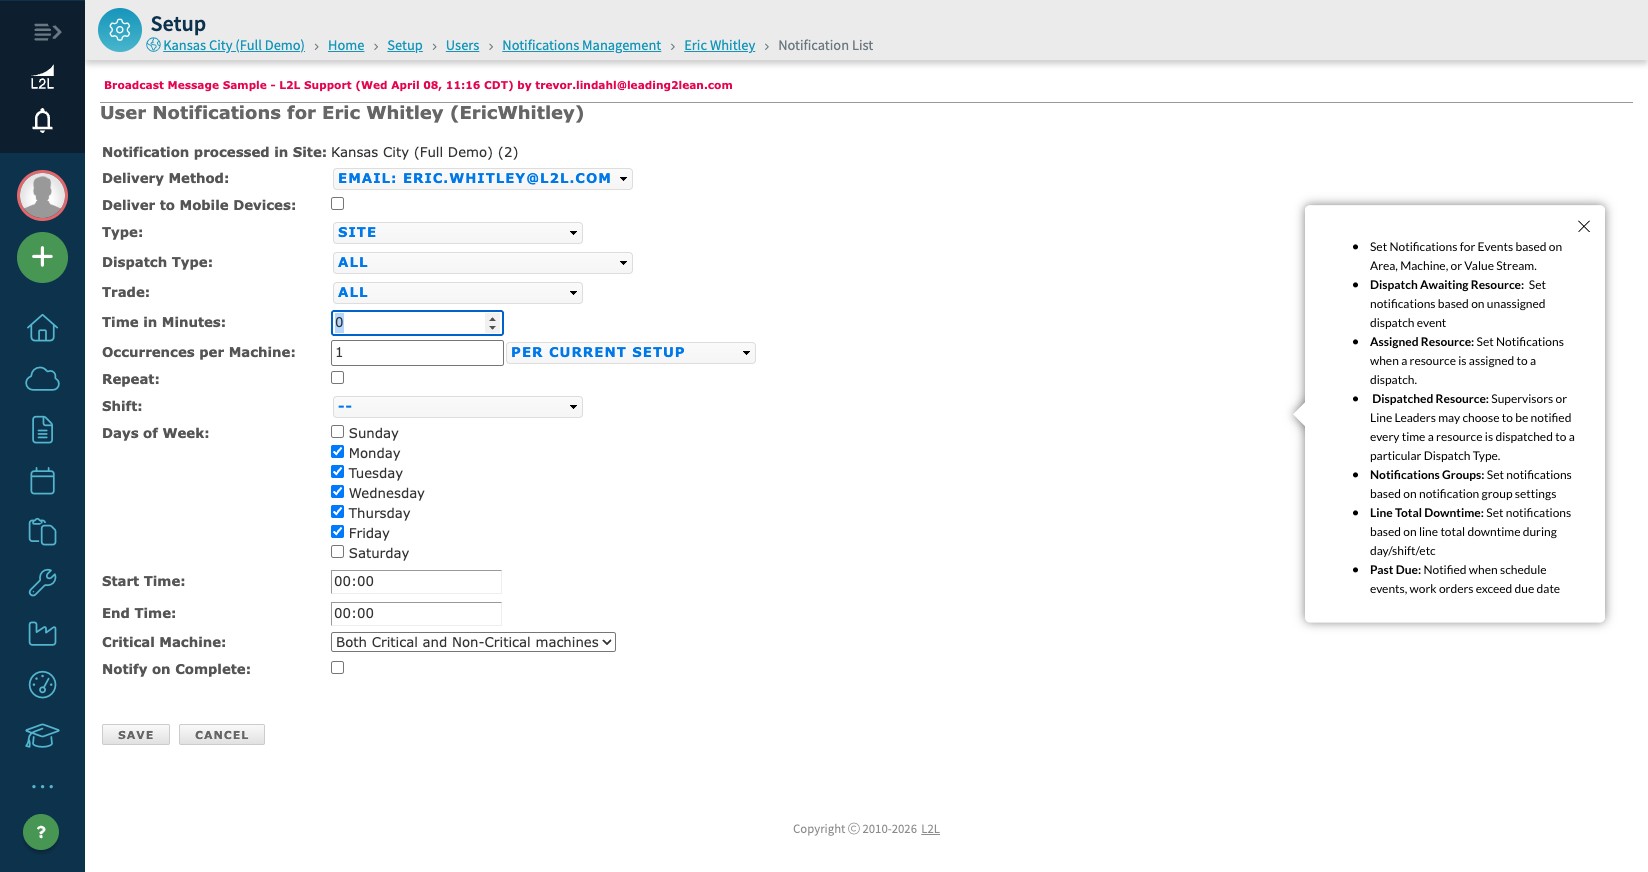Open the Critical Machine dropdown
The height and width of the screenshot is (872, 1648).
473,642
